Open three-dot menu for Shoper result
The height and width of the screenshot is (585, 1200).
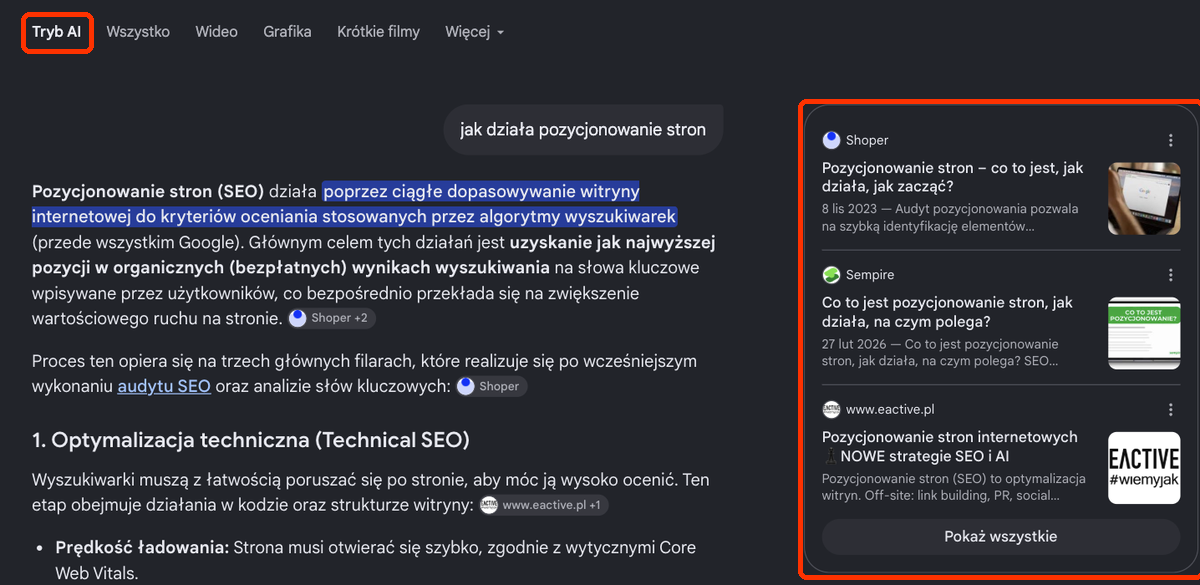(x=1170, y=141)
